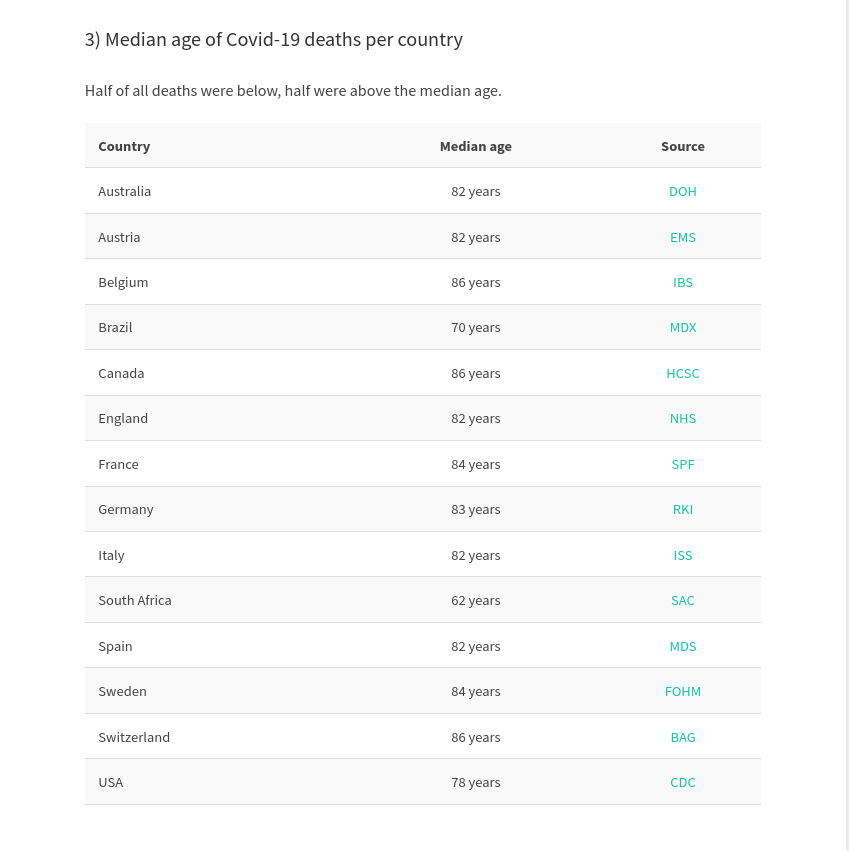Image resolution: width=849 pixels, height=851 pixels.
Task: Open the SAC link for South Africa
Action: [682, 601]
